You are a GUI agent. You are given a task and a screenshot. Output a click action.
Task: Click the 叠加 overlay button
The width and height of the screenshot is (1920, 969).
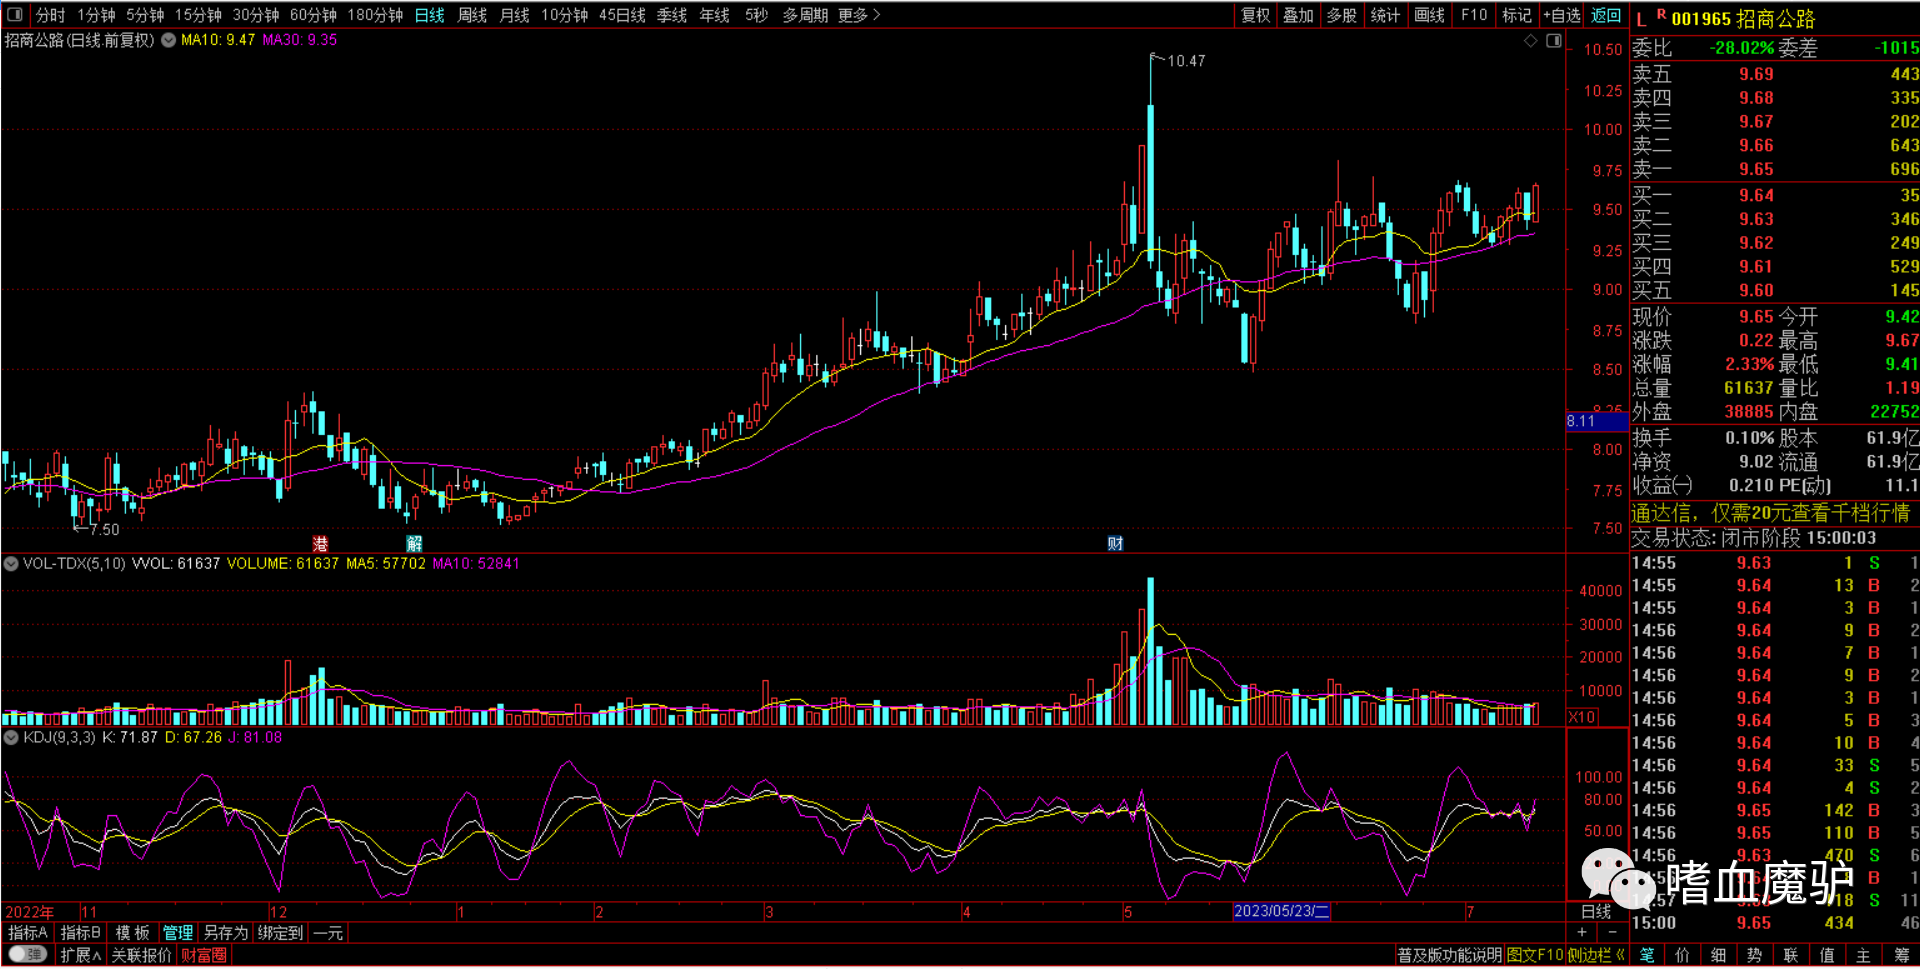click(x=1298, y=15)
